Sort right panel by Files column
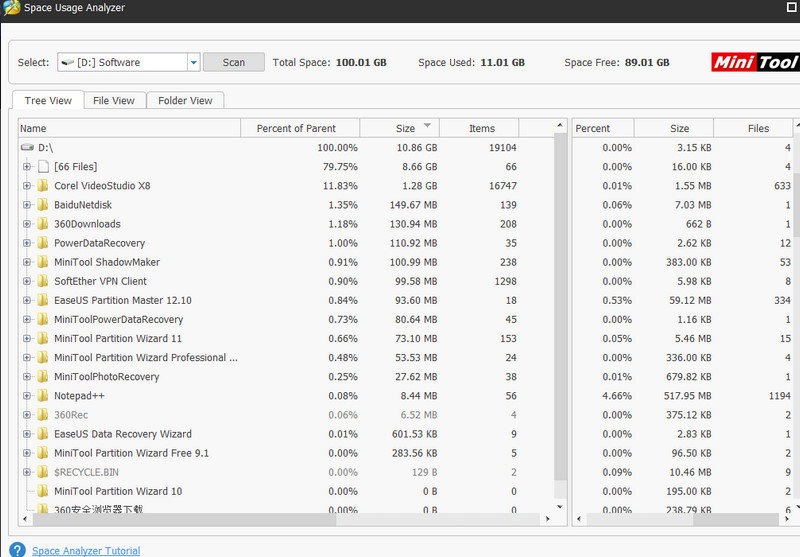The image size is (800, 557). point(753,129)
